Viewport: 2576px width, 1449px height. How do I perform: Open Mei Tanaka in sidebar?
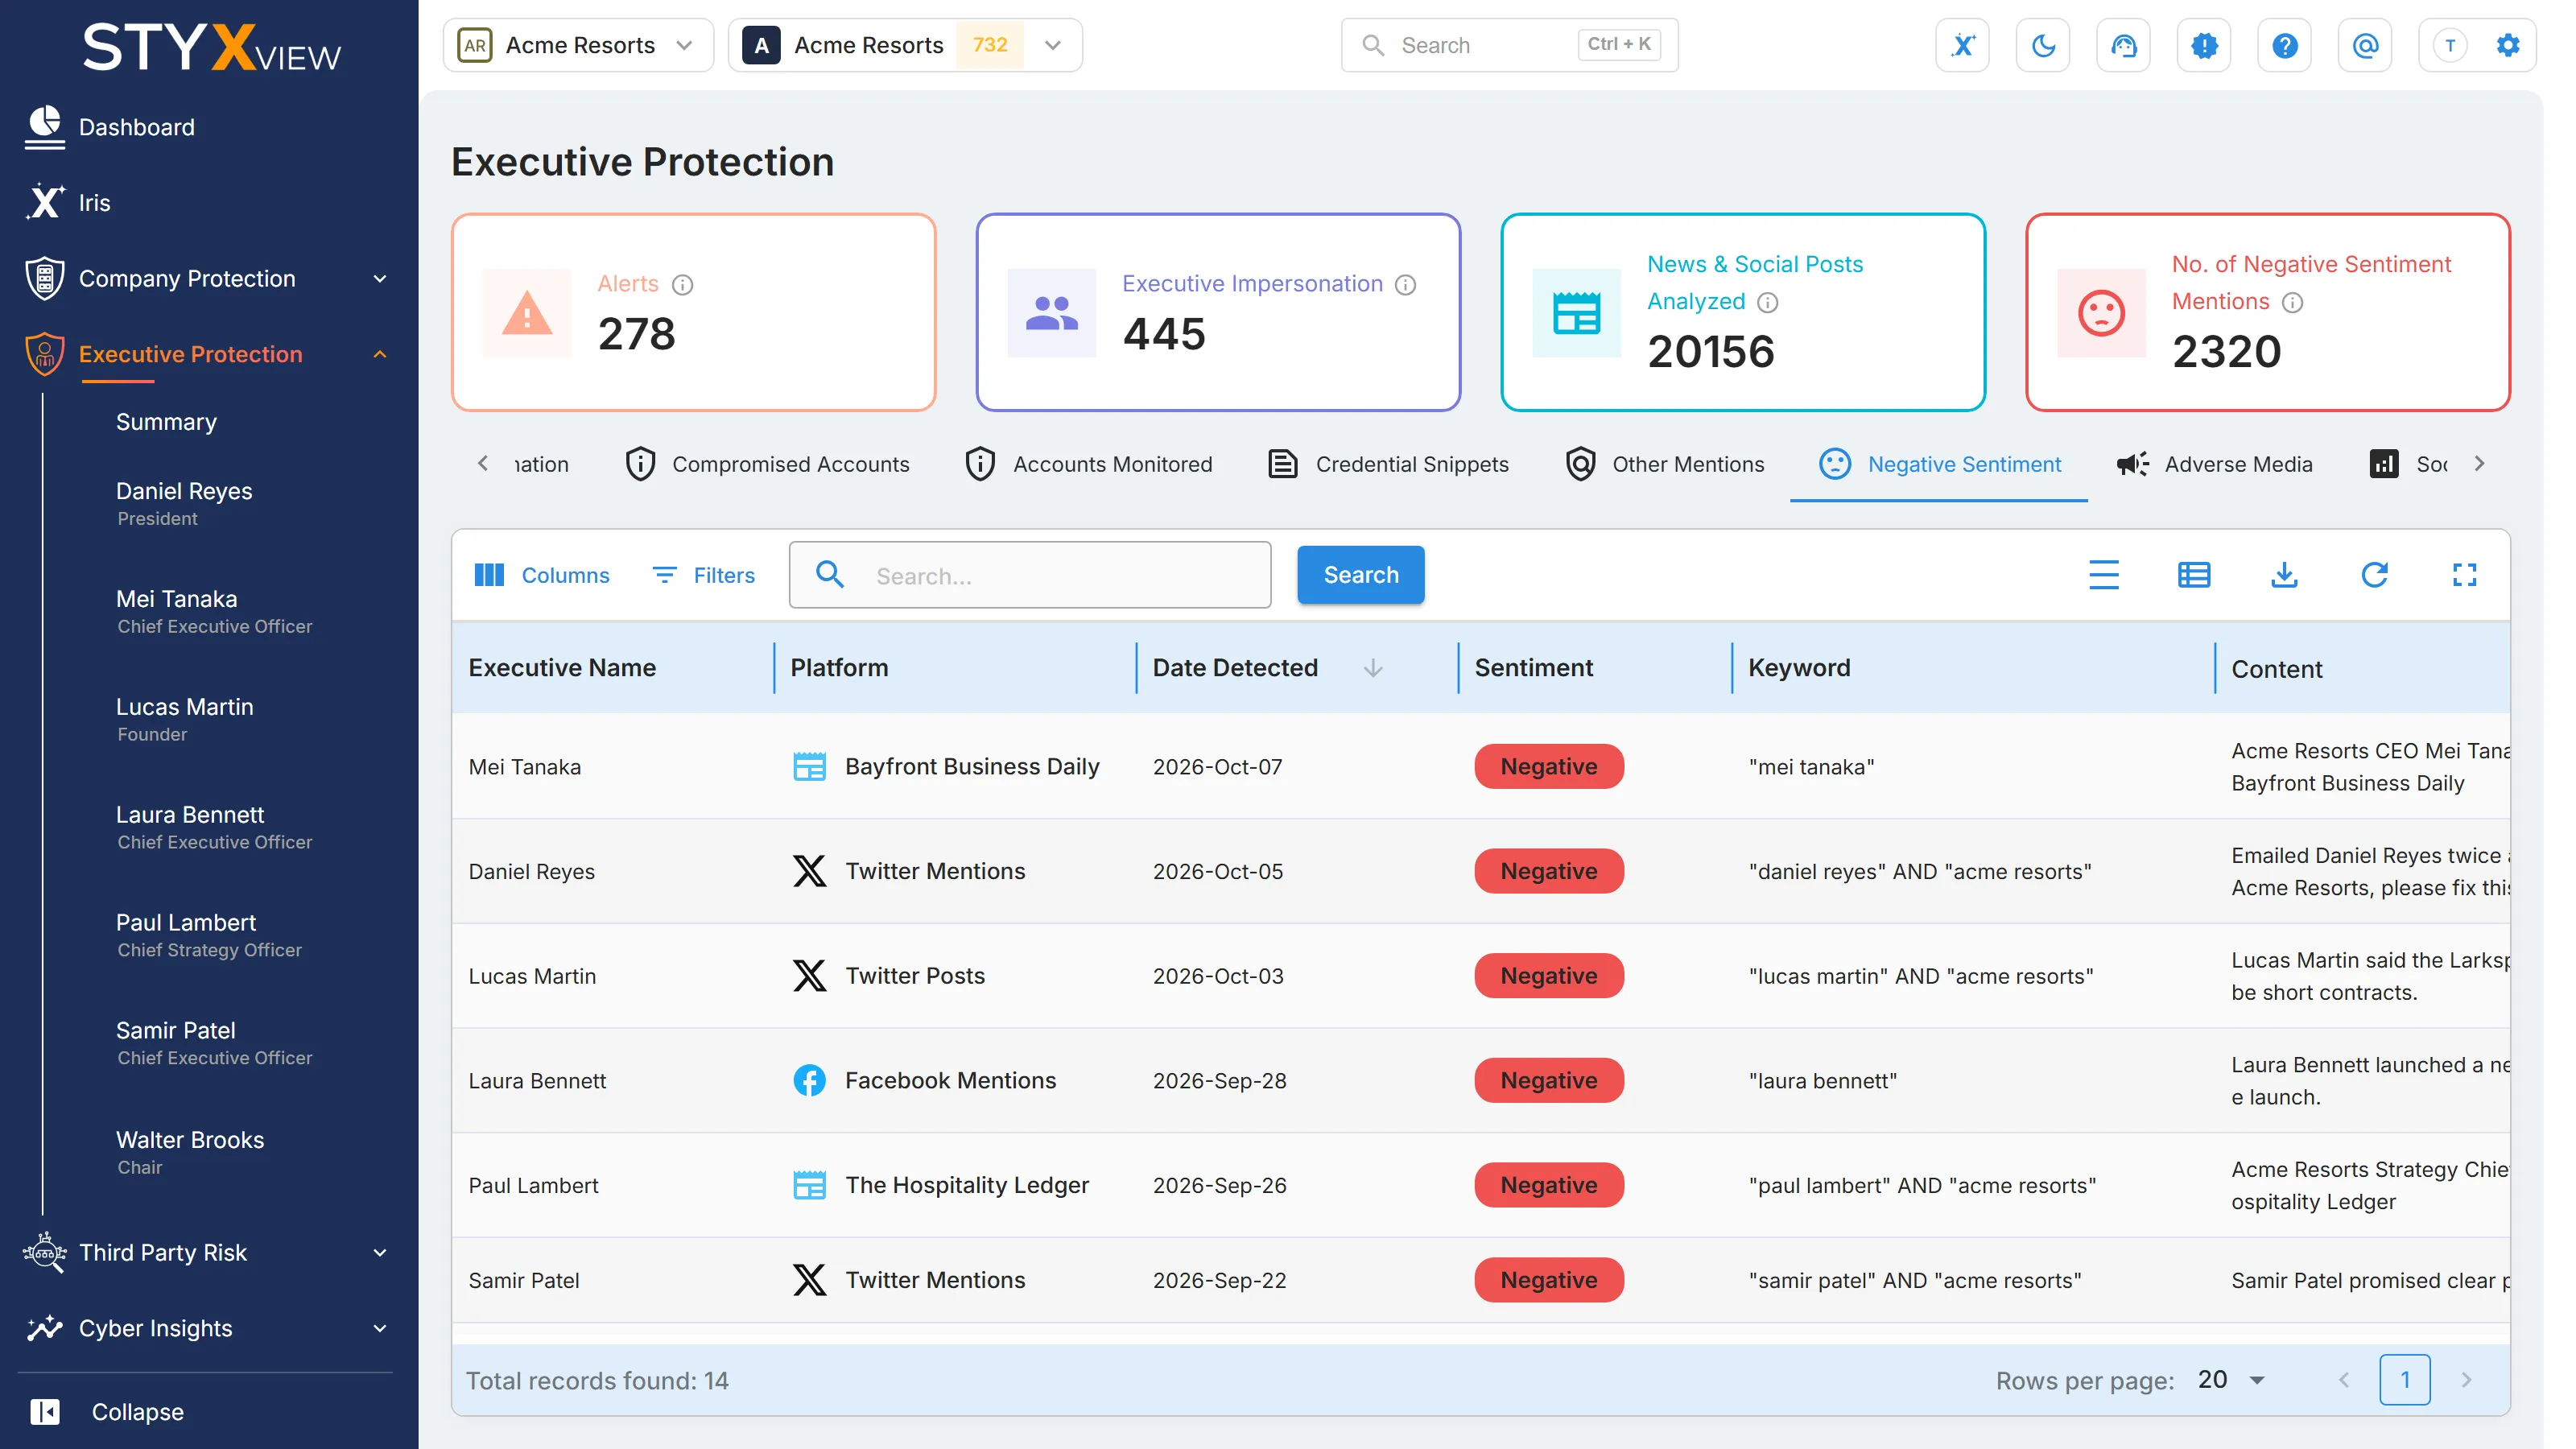[215, 611]
